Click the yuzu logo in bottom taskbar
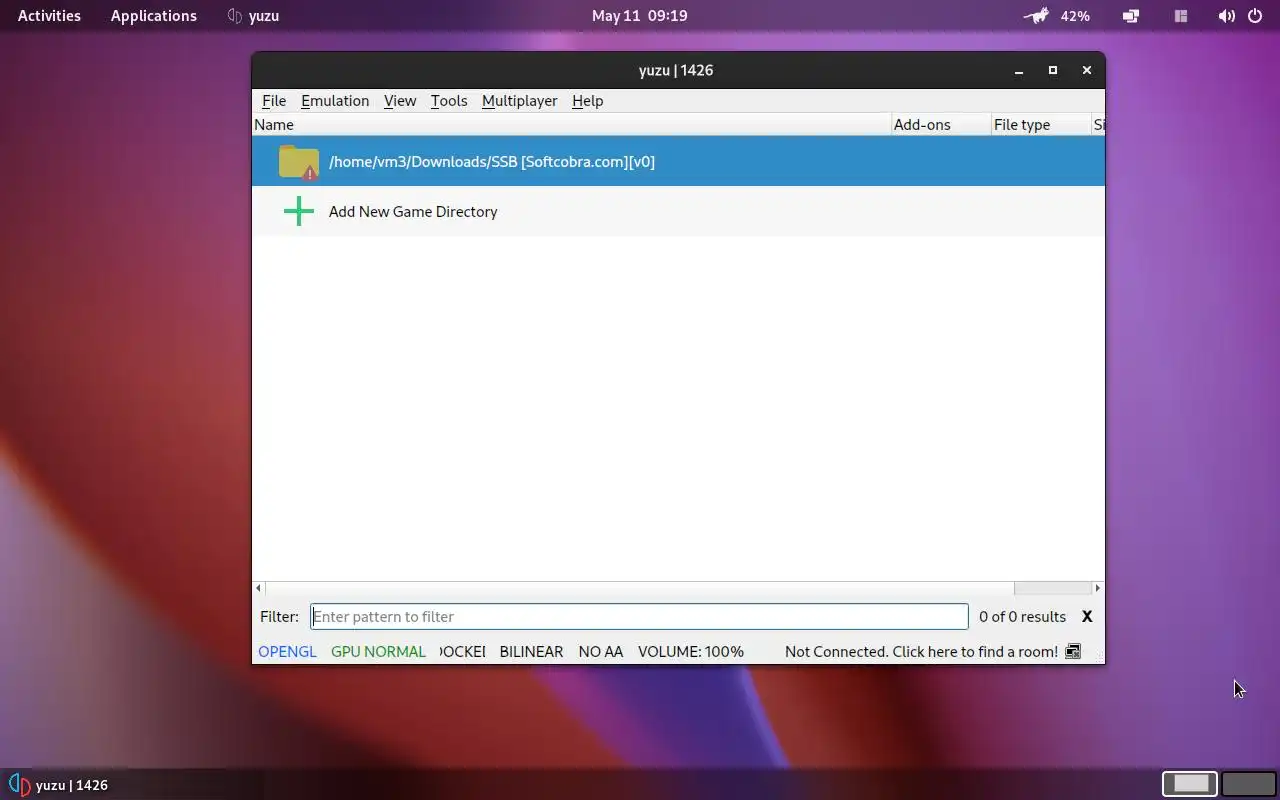Image resolution: width=1280 pixels, height=800 pixels. [x=19, y=785]
